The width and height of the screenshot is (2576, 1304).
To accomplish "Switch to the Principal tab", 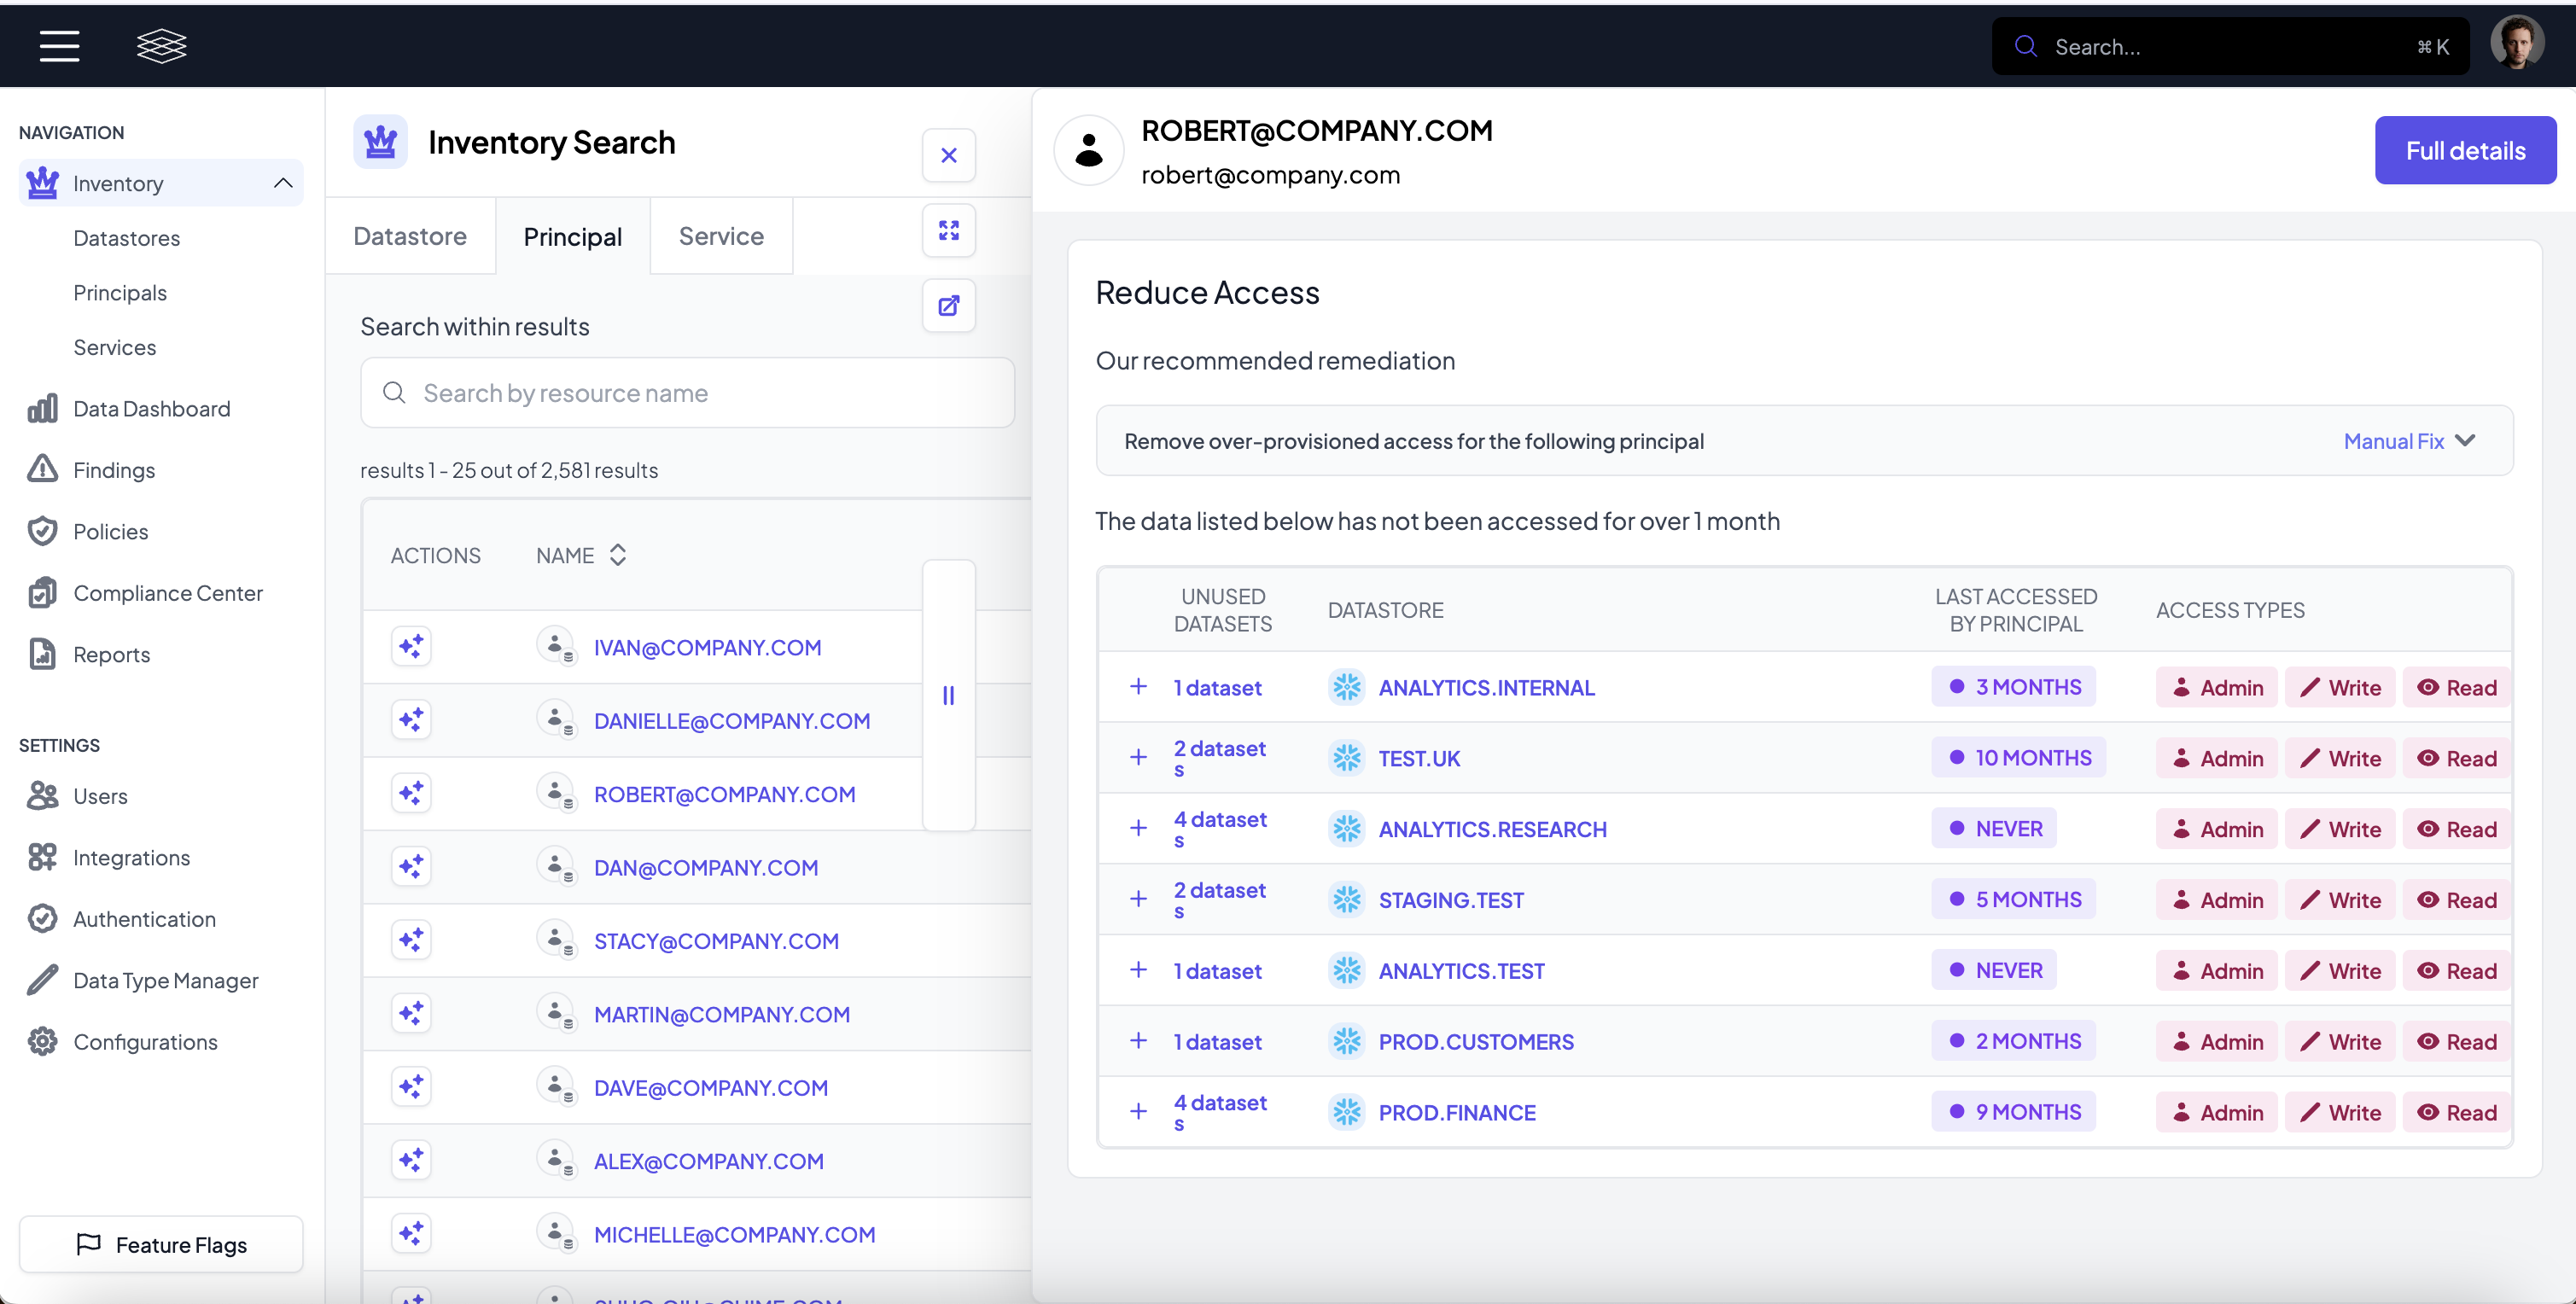I will coord(573,236).
